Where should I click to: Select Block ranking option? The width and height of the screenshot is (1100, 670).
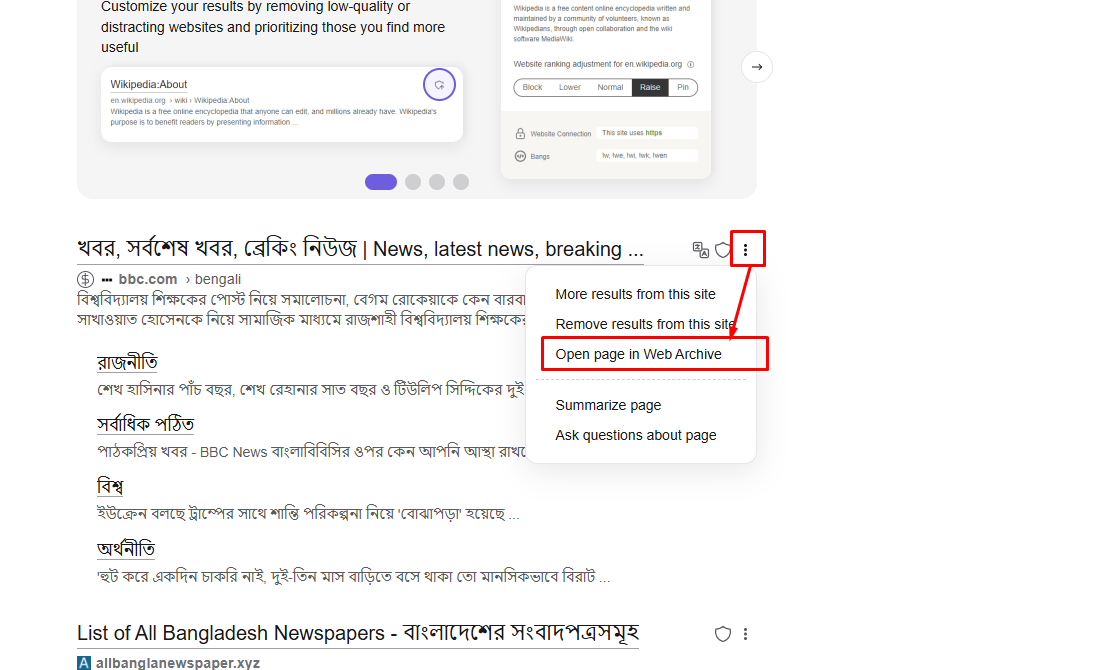pyautogui.click(x=532, y=87)
